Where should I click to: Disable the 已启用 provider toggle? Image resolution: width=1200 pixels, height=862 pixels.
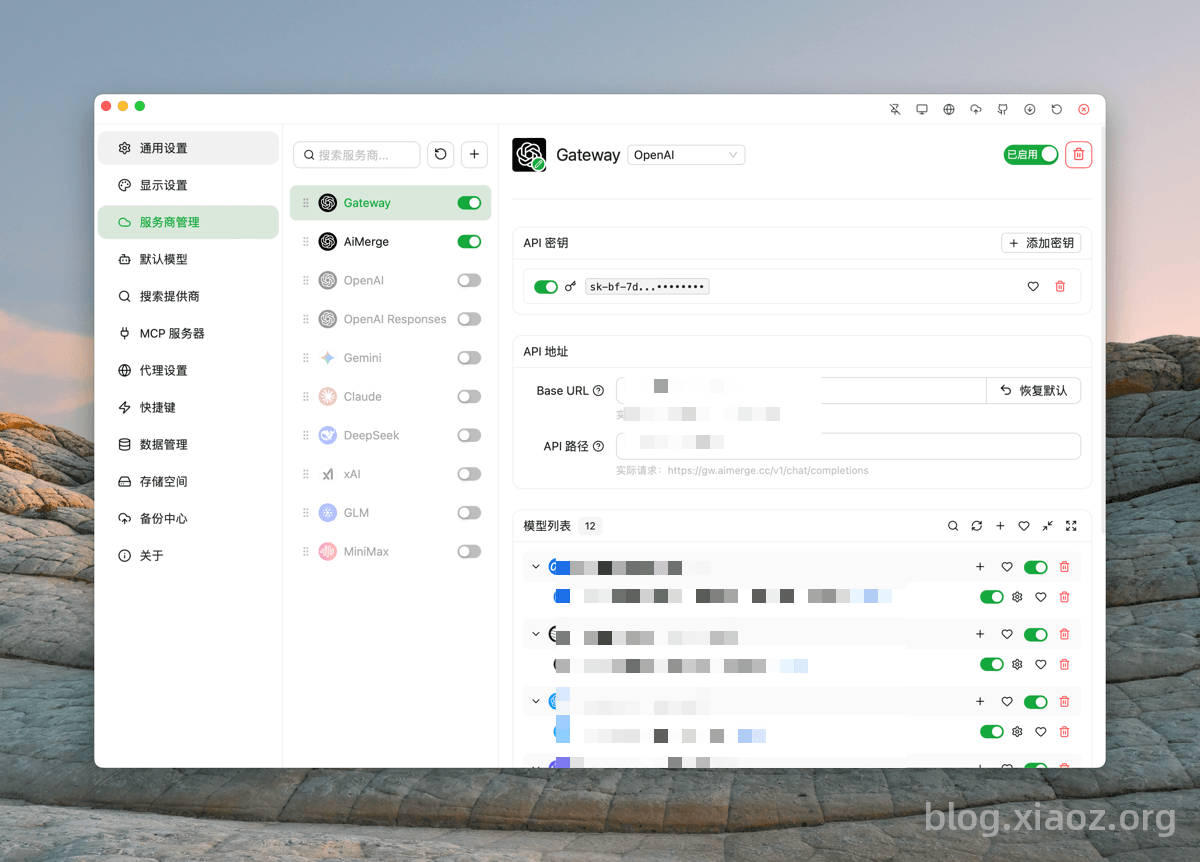tap(1031, 154)
